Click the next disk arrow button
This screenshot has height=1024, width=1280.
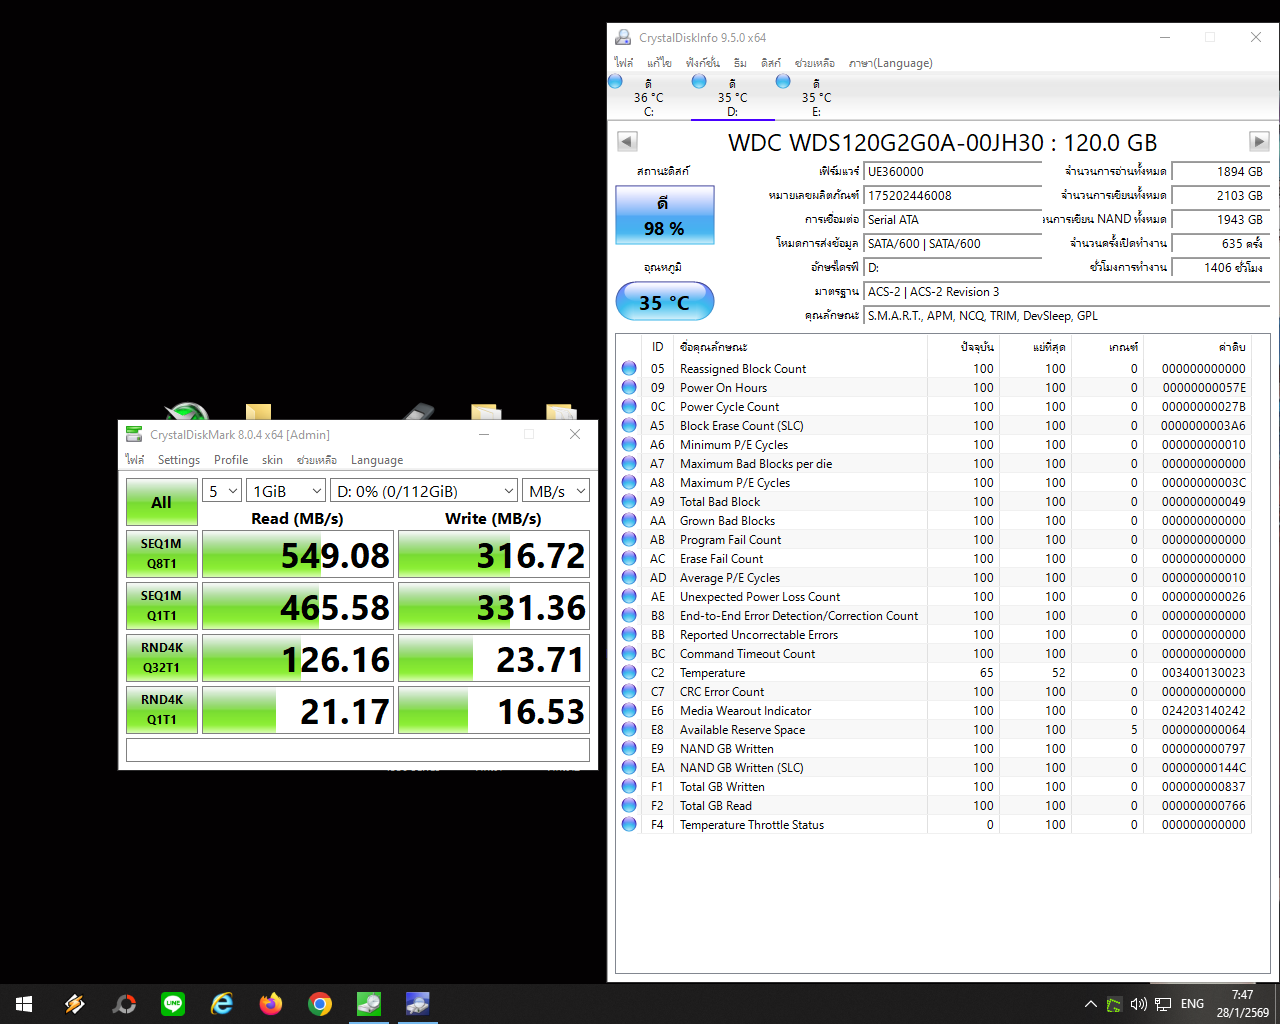pyautogui.click(x=1259, y=142)
